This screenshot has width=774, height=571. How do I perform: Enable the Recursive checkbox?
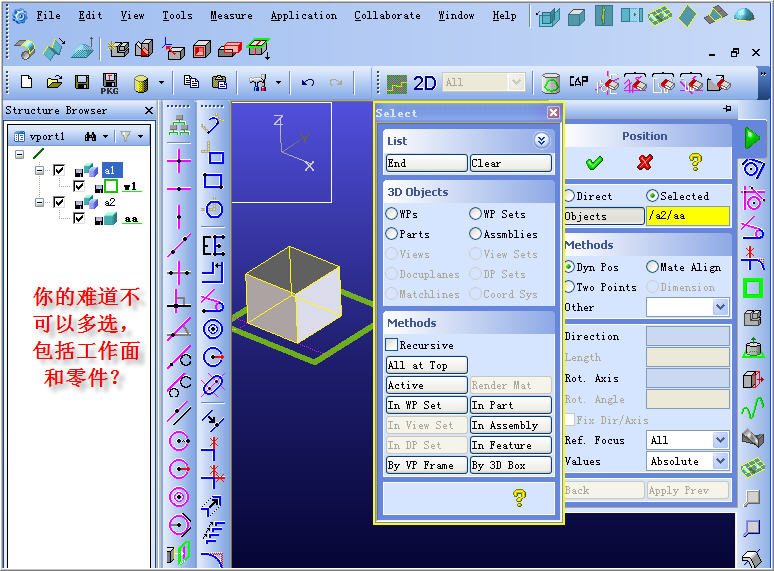point(391,344)
